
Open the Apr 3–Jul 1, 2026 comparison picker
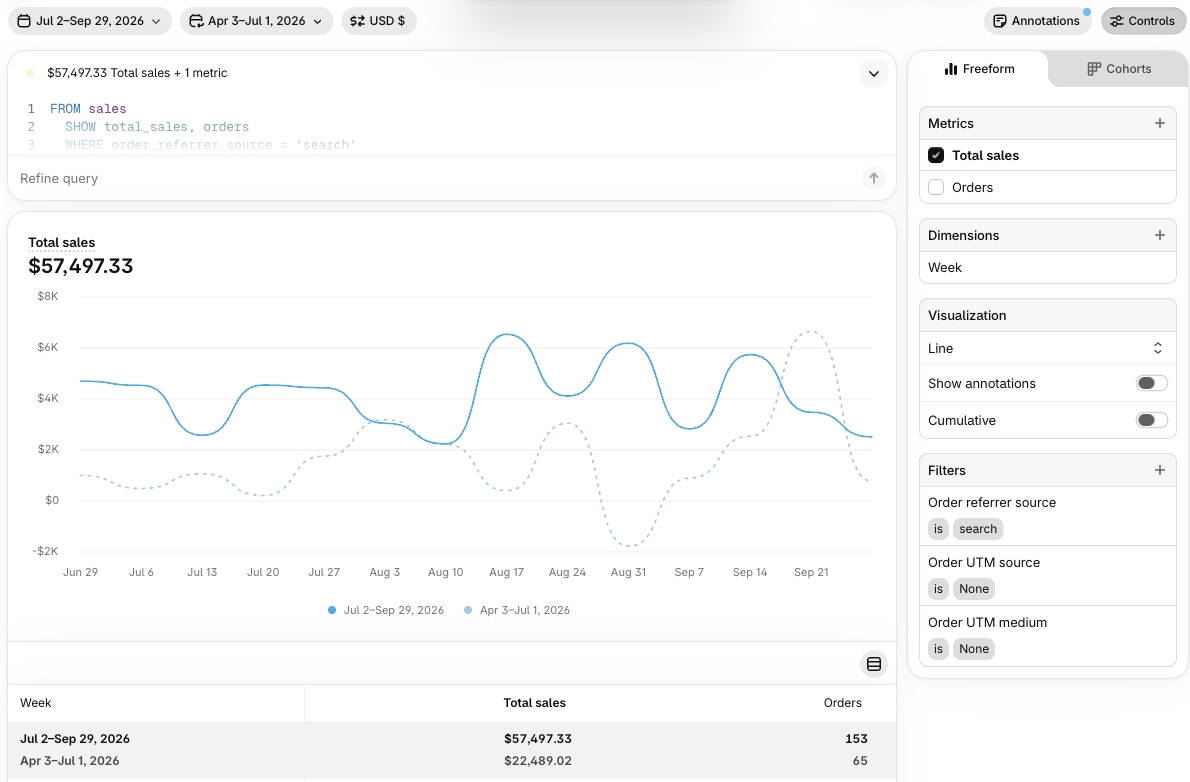click(x=257, y=21)
